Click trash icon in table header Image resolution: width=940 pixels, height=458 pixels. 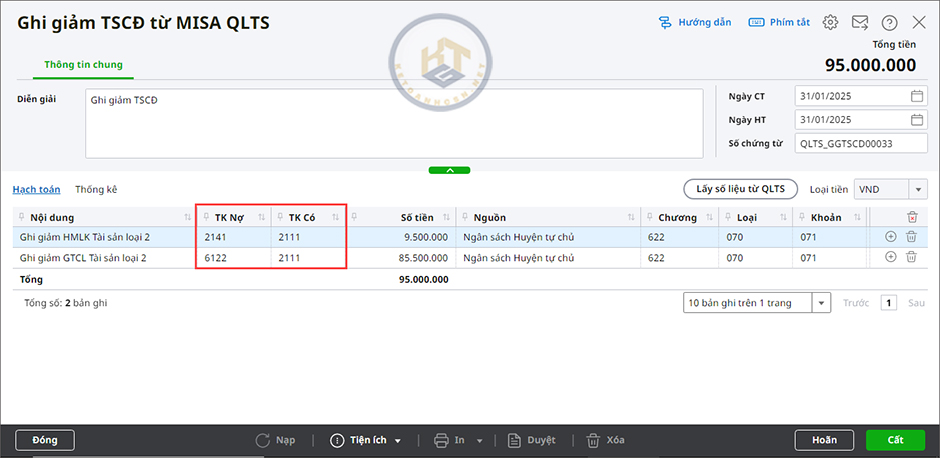pos(911,217)
